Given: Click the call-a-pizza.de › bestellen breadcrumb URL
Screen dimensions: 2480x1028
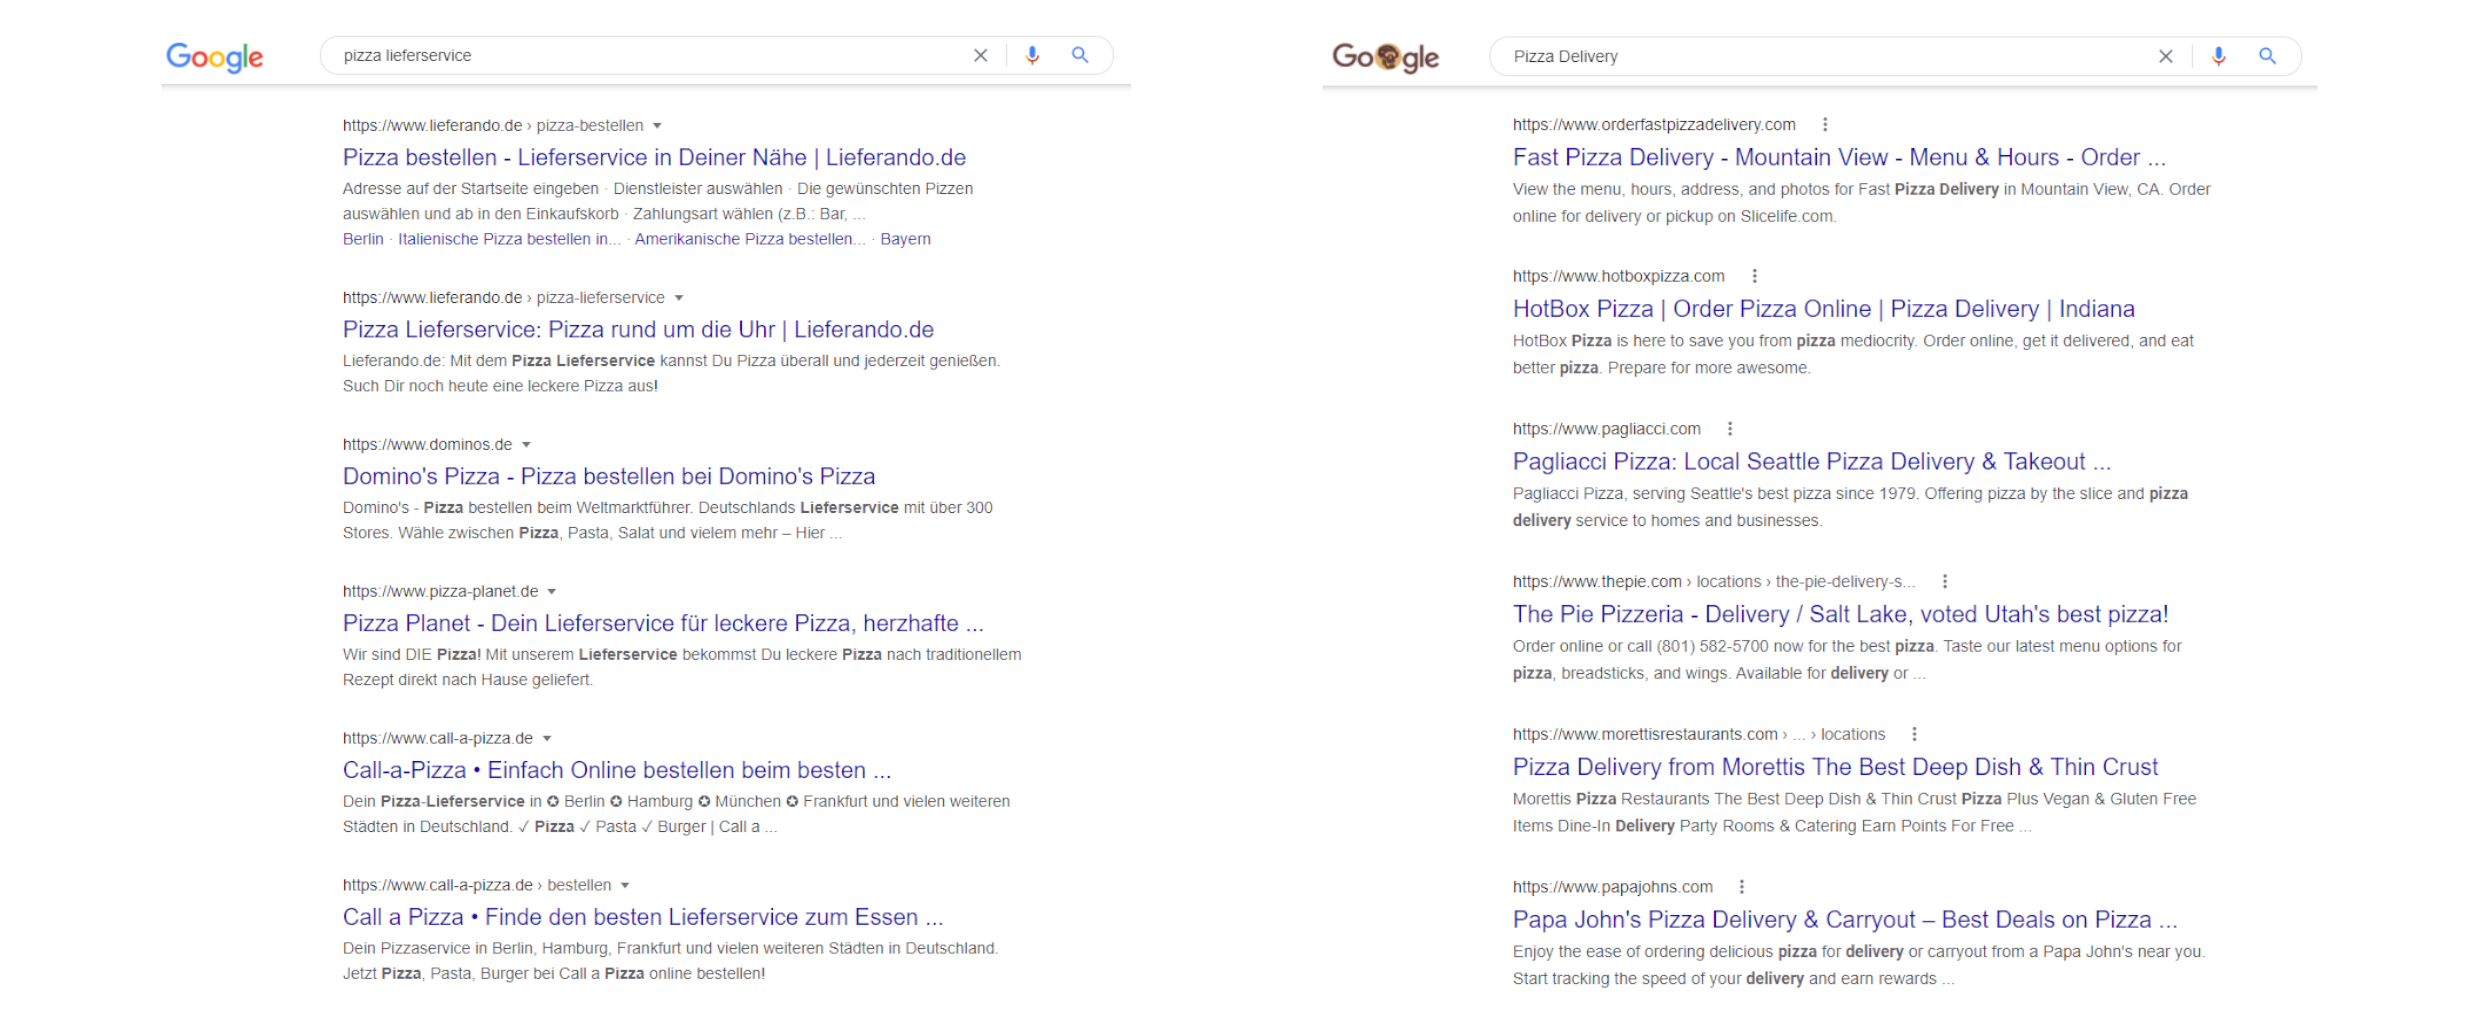Looking at the screenshot, I should point(477,886).
